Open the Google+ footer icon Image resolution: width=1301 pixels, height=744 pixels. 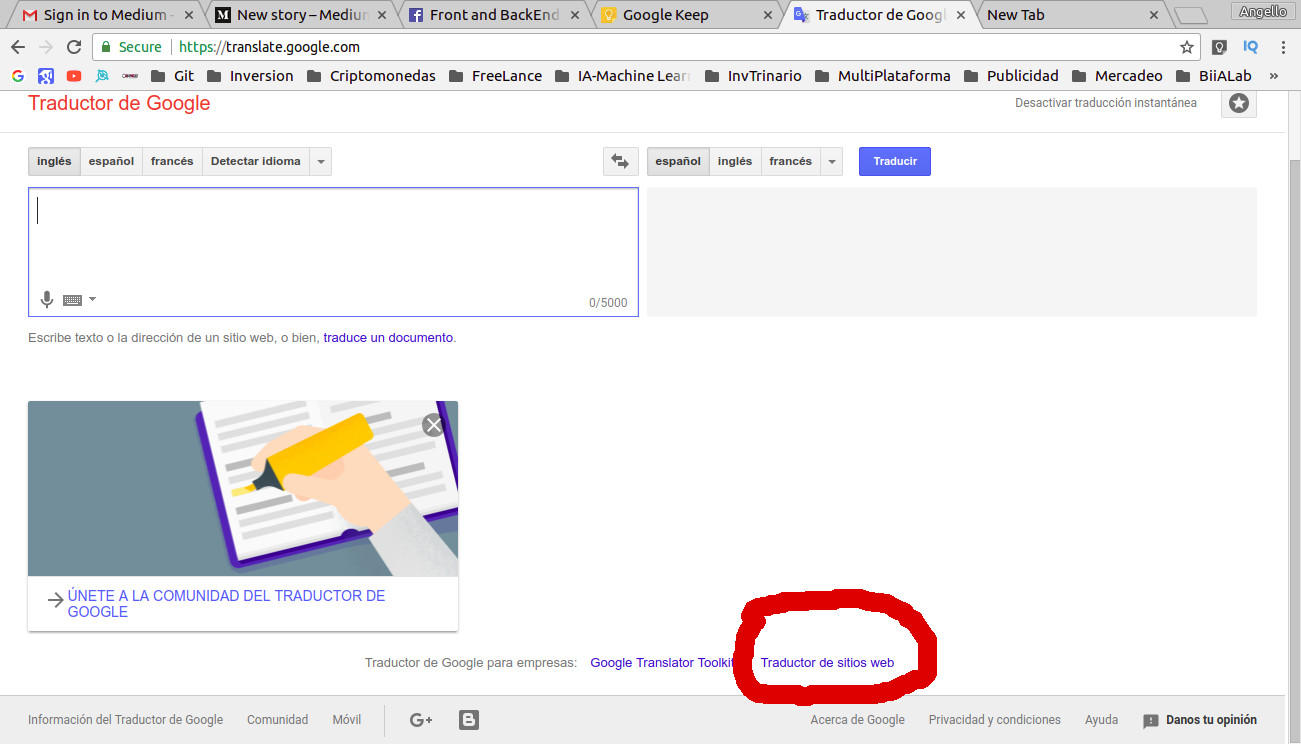tap(421, 720)
